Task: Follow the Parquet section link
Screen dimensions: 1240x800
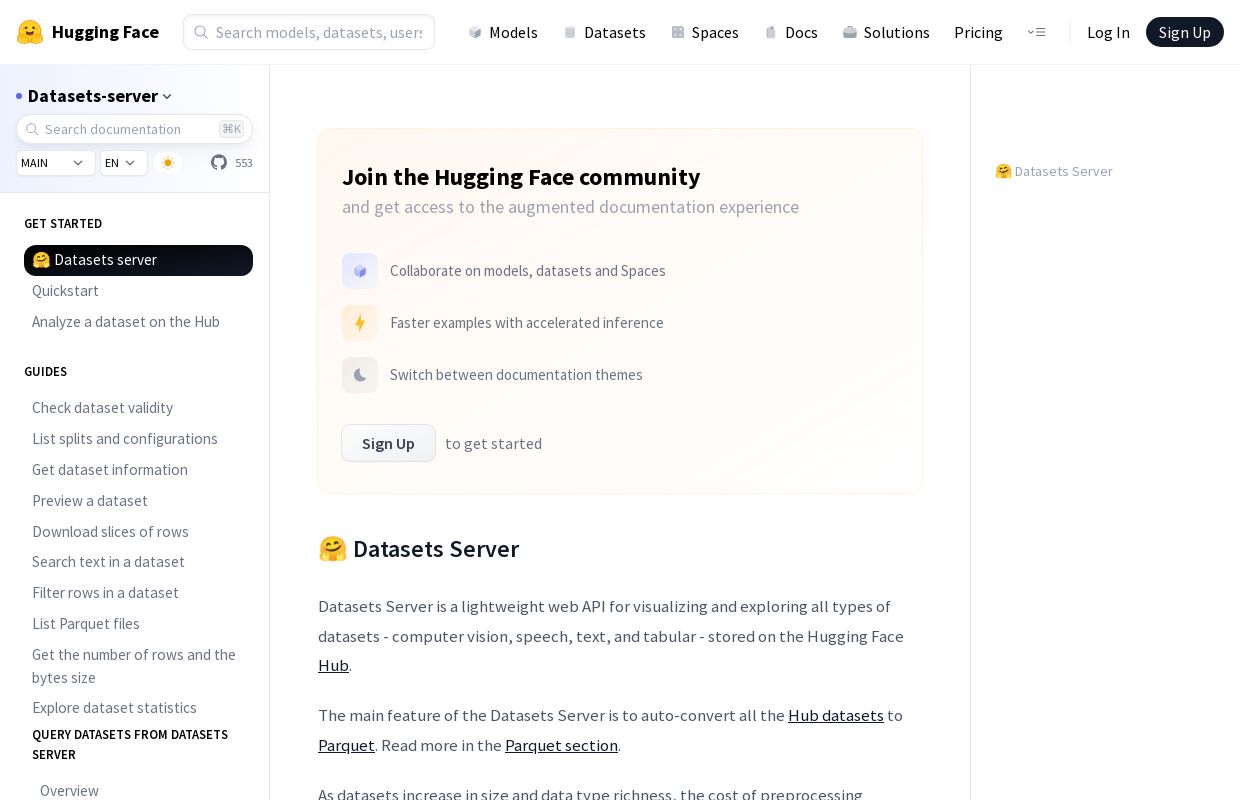Action: click(561, 746)
